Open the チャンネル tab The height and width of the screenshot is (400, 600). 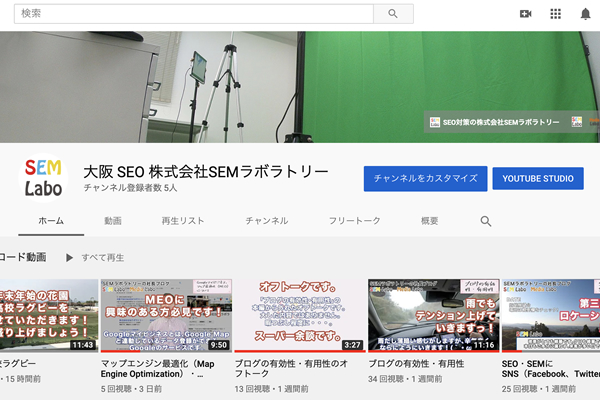point(267,221)
